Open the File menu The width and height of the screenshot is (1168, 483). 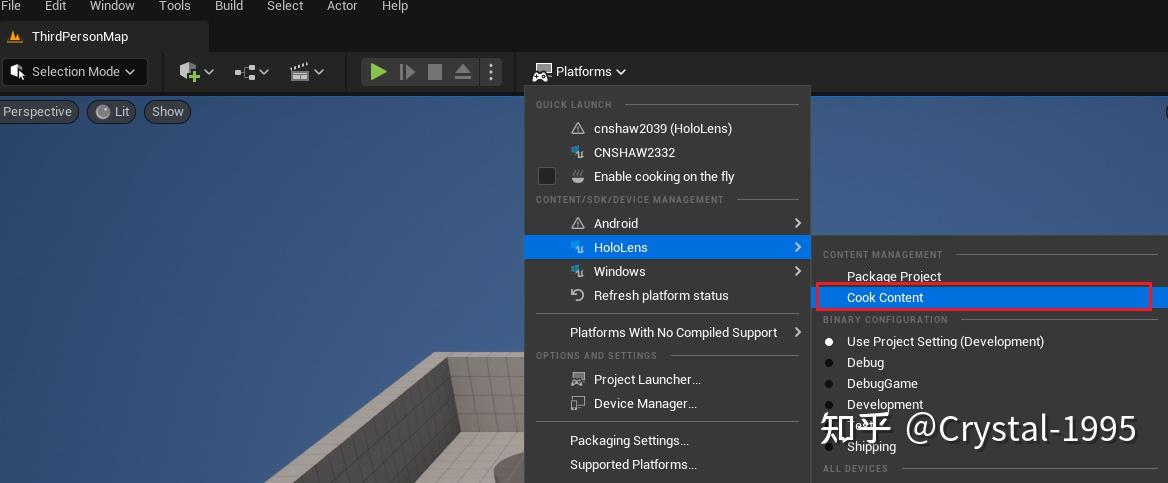[x=10, y=6]
